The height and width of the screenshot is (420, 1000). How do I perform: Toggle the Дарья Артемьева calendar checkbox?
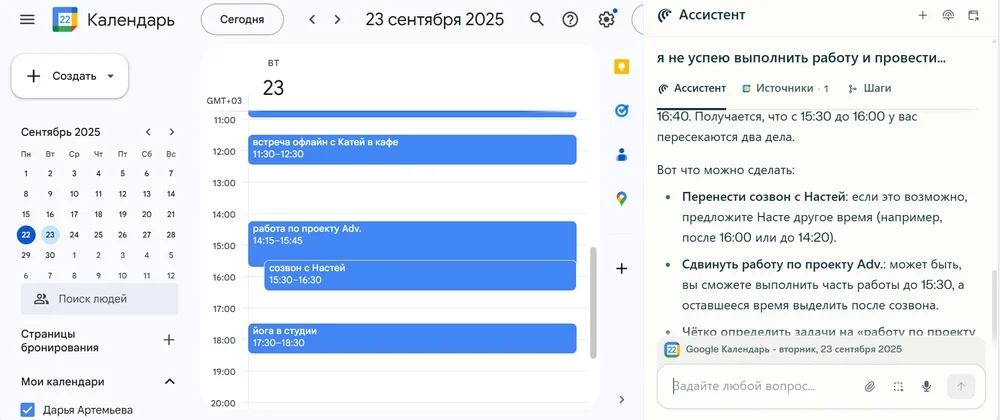click(x=28, y=410)
